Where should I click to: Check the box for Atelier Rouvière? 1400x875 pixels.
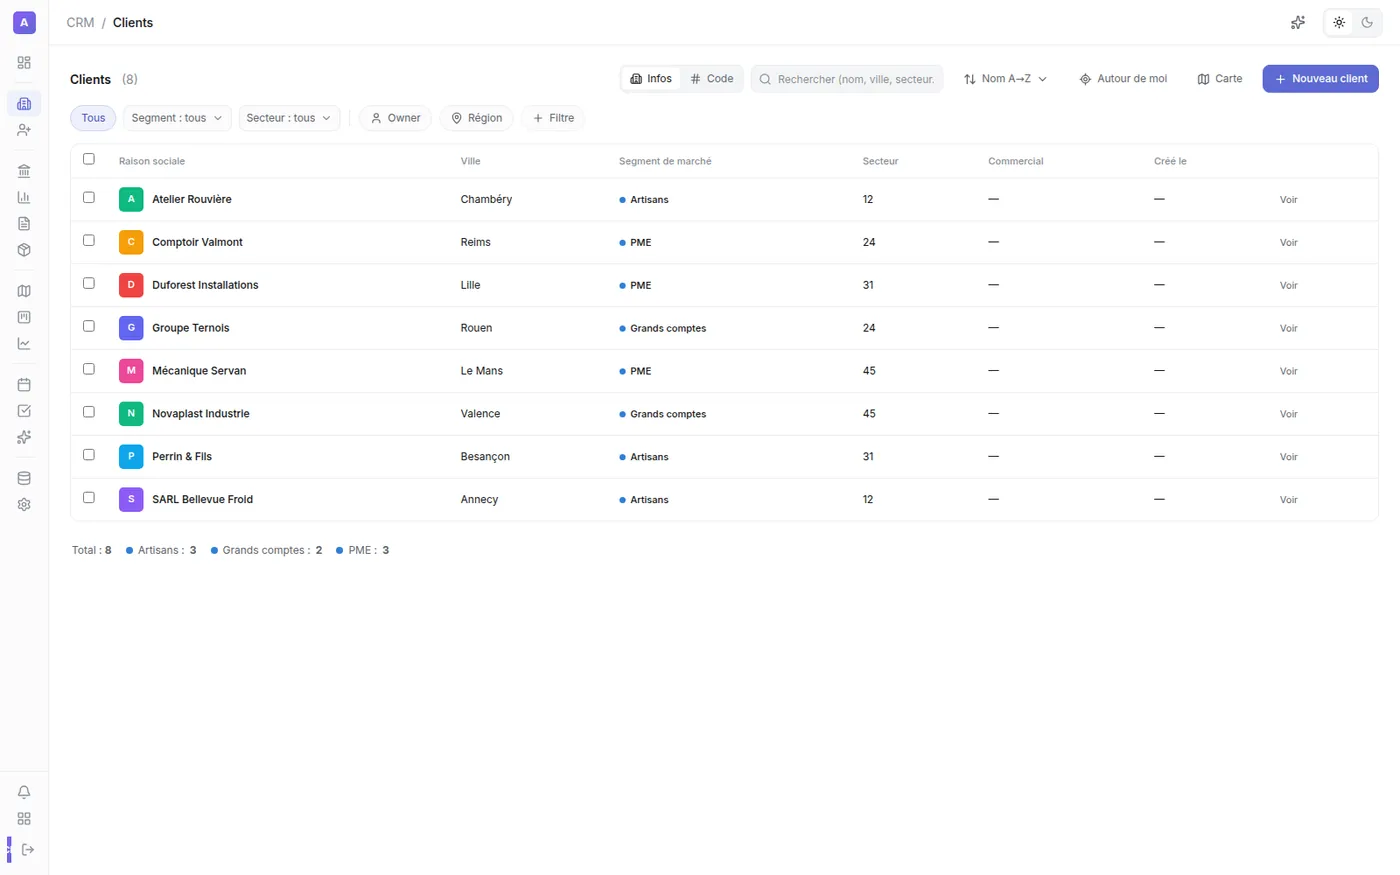point(89,198)
